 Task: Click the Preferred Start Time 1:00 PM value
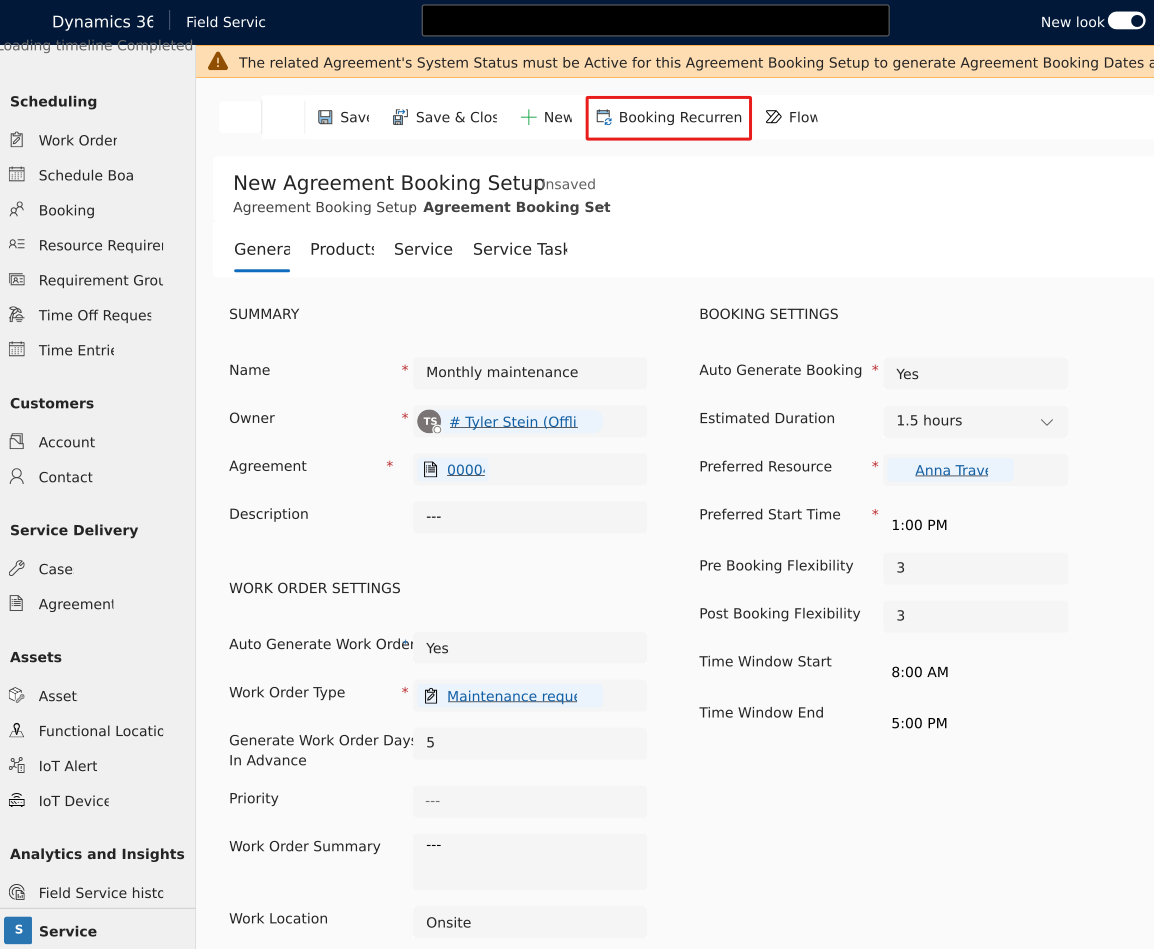(x=919, y=525)
